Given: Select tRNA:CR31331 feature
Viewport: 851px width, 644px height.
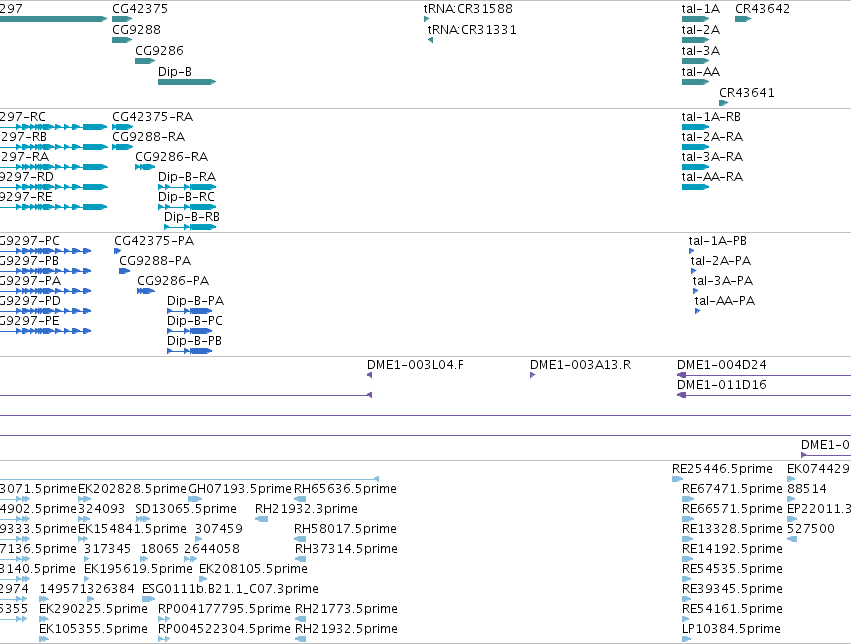Looking at the screenshot, I should 430,40.
